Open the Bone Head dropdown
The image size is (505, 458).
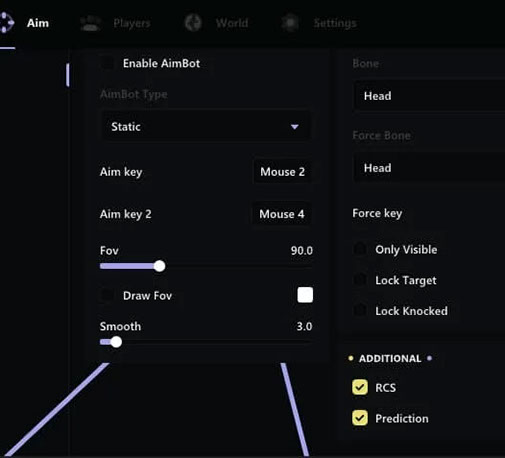tap(429, 96)
